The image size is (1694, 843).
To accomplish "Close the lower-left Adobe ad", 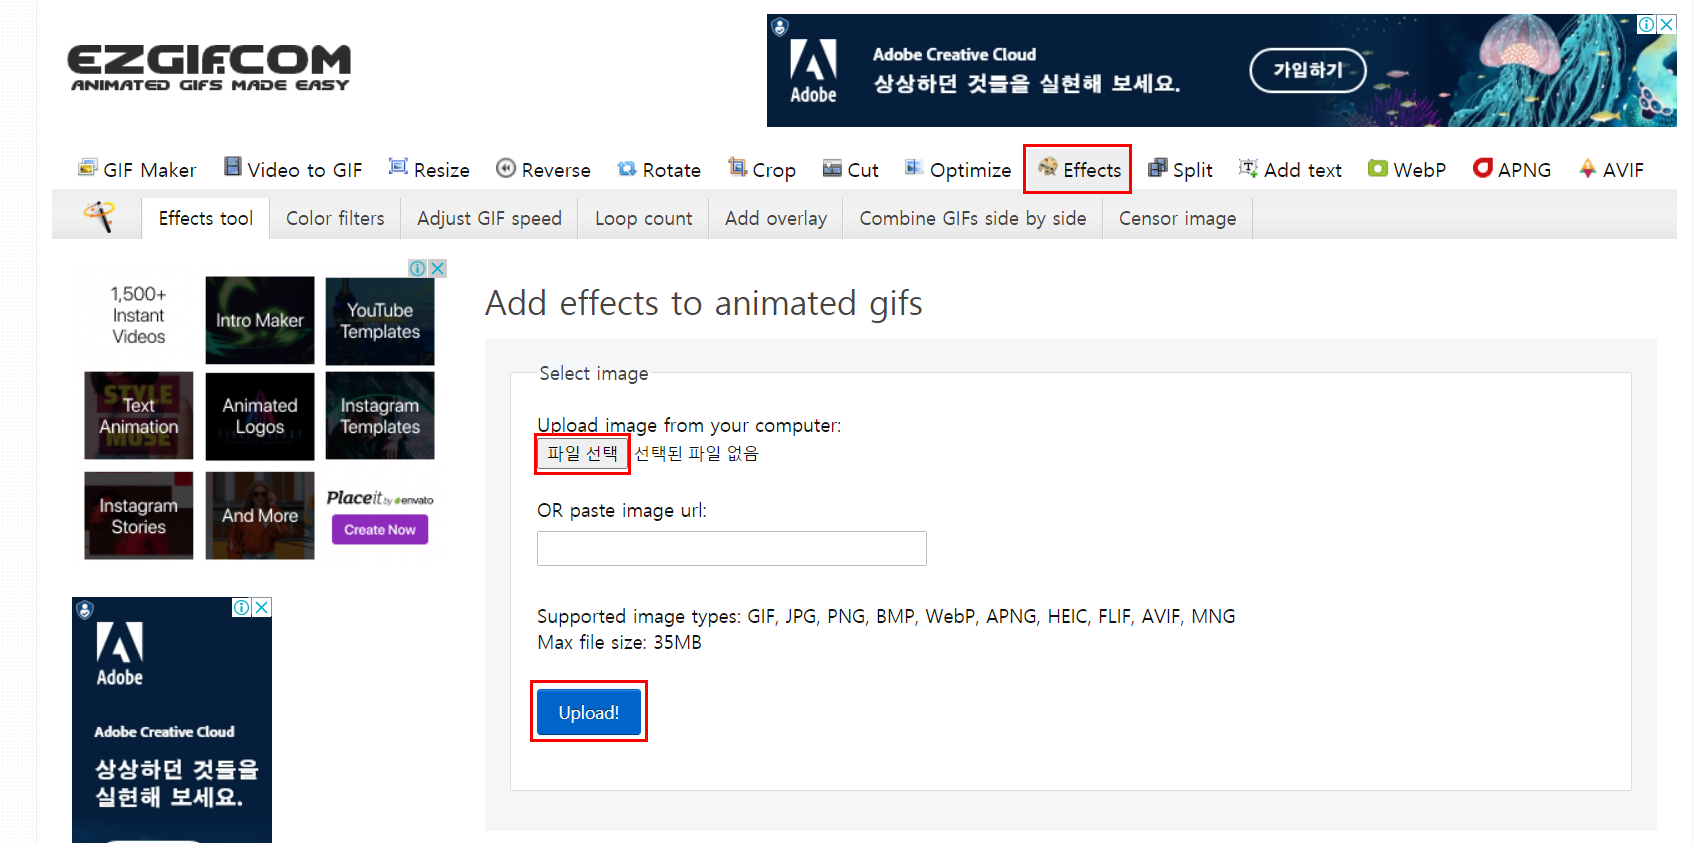I will click(261, 607).
